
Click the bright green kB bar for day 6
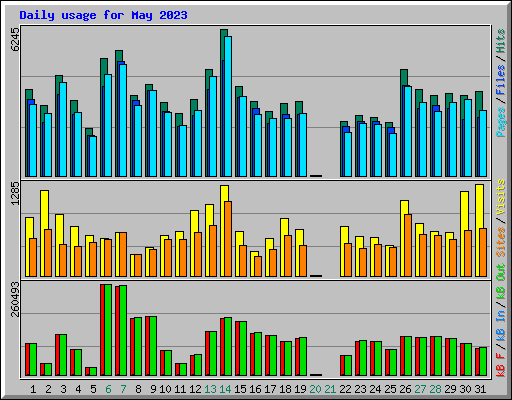click(108, 330)
